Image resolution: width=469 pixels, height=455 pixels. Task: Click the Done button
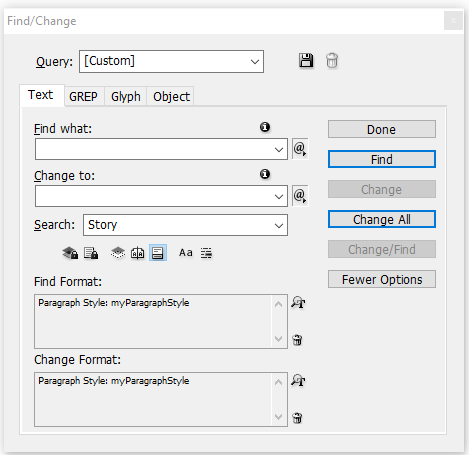382,129
